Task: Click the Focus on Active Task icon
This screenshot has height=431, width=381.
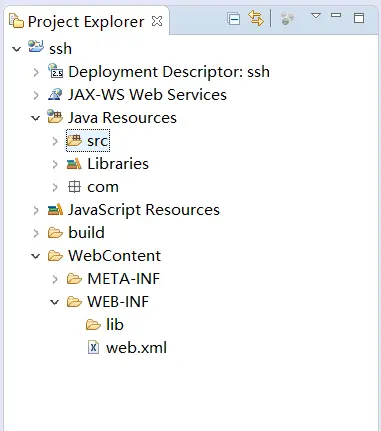Action: (287, 19)
